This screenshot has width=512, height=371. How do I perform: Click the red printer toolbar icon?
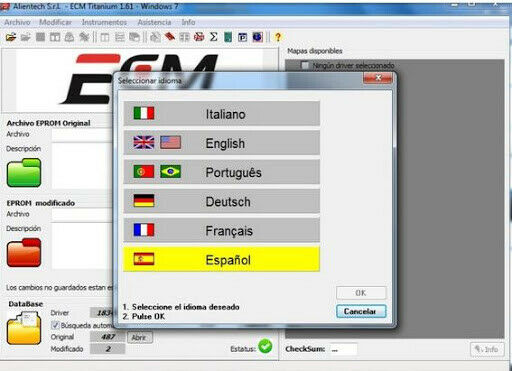coord(199,37)
